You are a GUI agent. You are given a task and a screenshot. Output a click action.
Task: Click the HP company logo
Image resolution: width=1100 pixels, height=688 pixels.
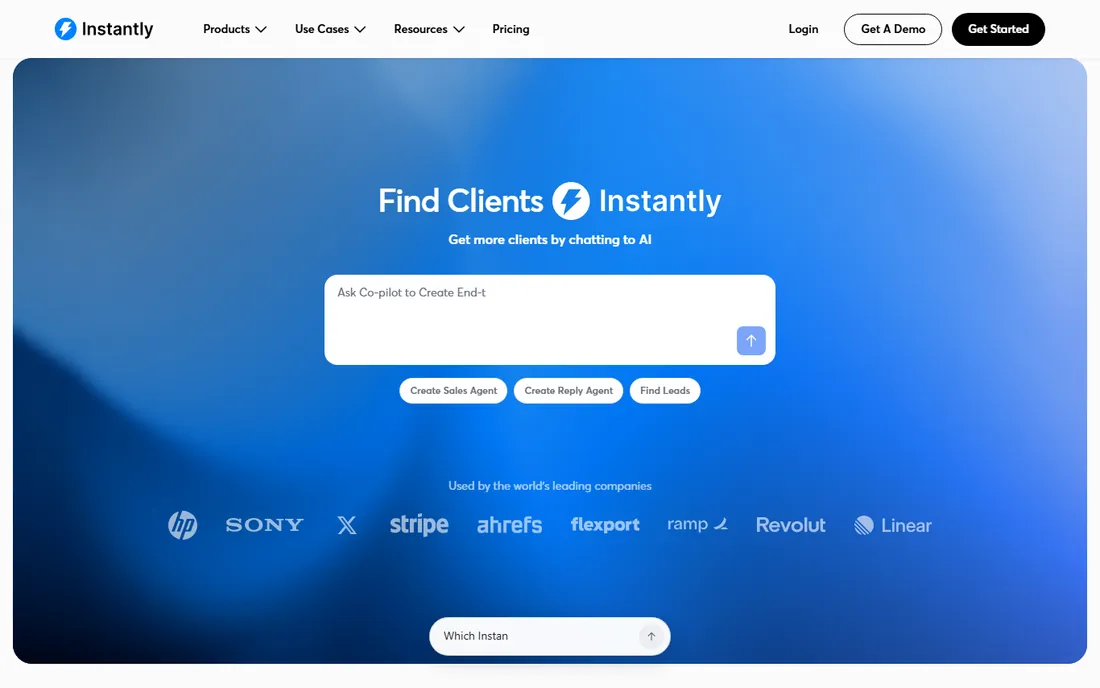pyautogui.click(x=182, y=525)
